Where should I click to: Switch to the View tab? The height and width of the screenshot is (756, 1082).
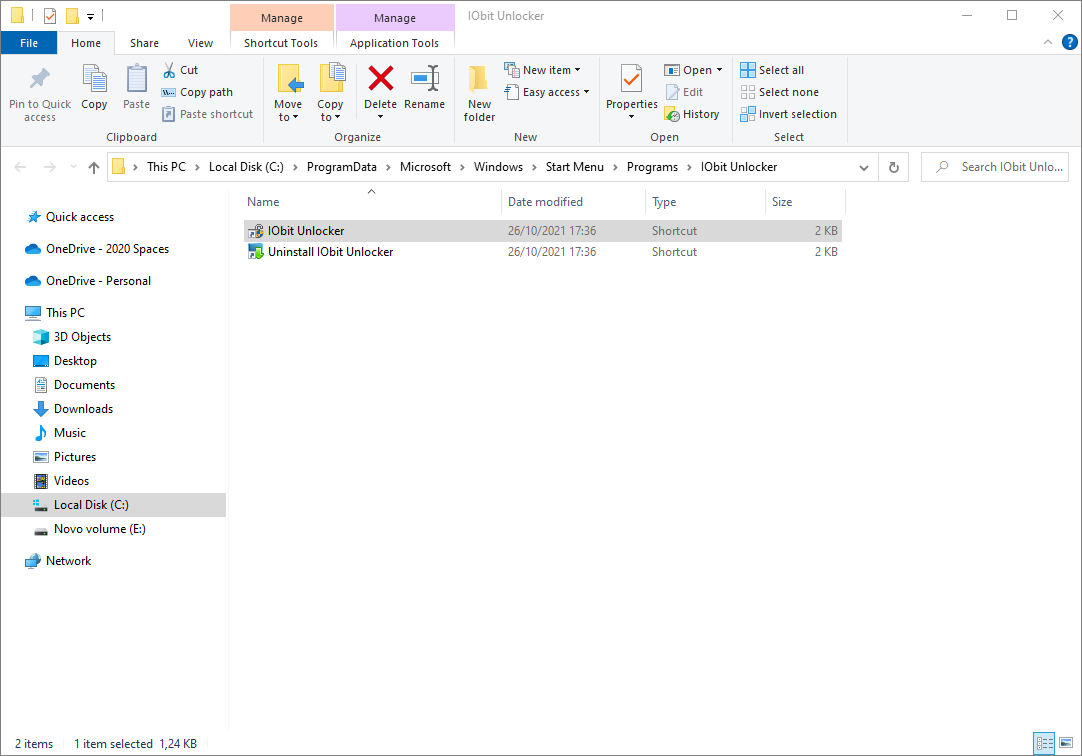click(200, 43)
